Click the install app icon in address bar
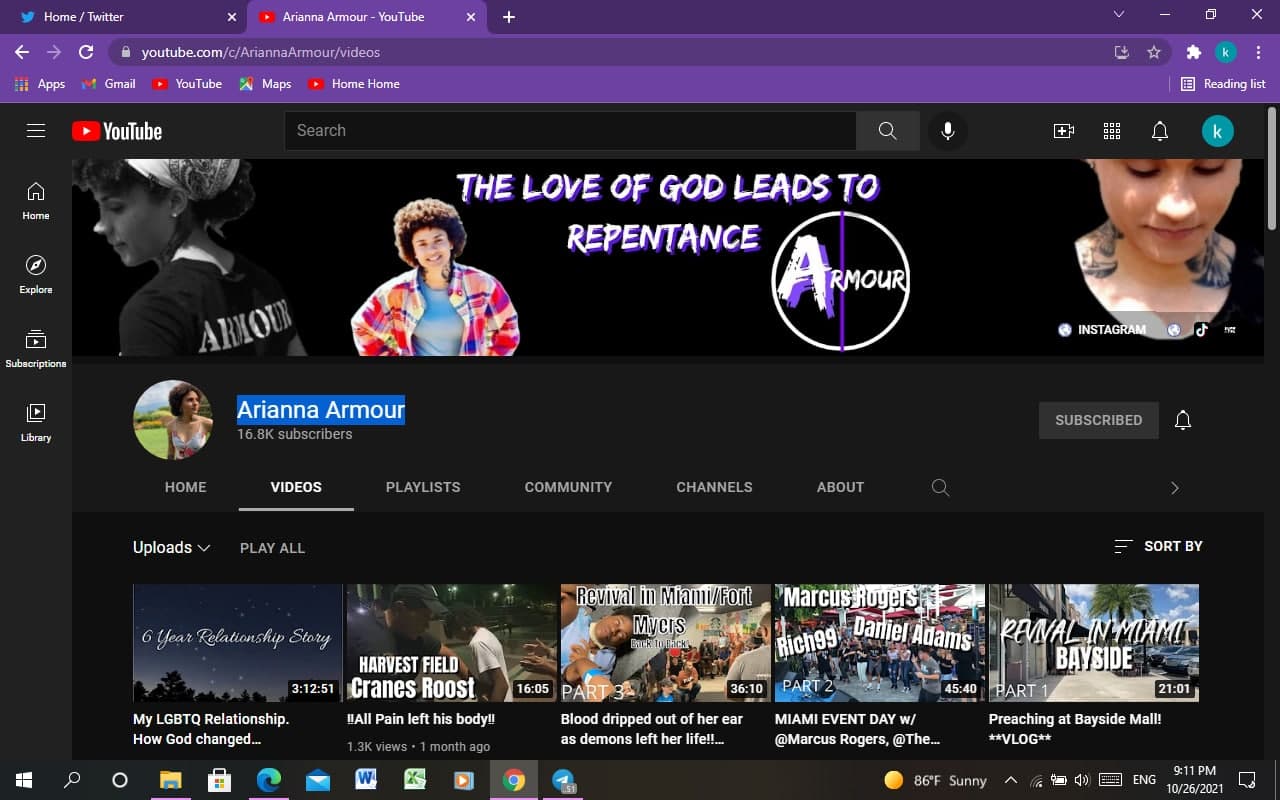Viewport: 1280px width, 800px height. pos(1122,52)
